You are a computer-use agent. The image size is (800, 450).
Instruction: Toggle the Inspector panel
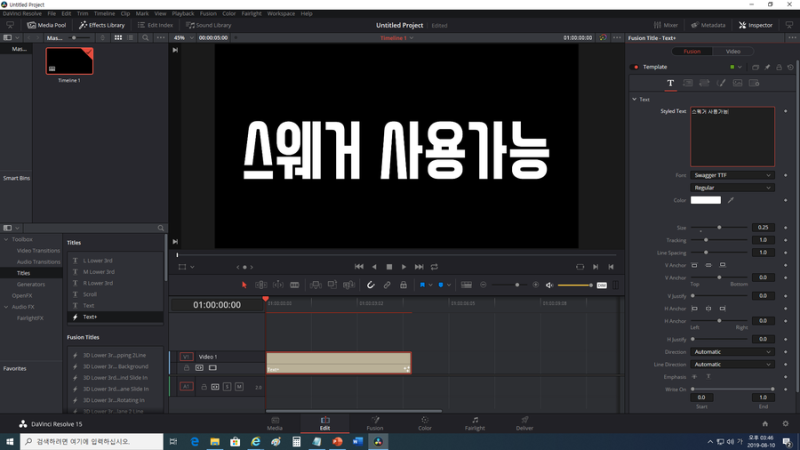click(756, 25)
